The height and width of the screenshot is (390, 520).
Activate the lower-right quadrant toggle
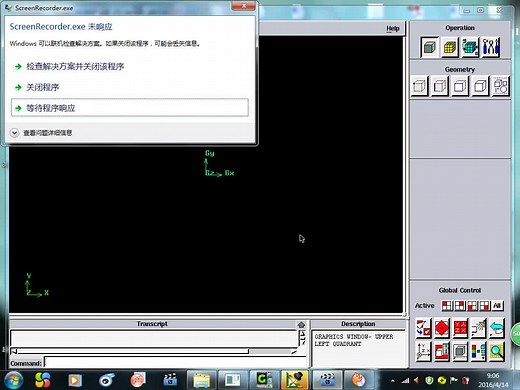click(485, 306)
